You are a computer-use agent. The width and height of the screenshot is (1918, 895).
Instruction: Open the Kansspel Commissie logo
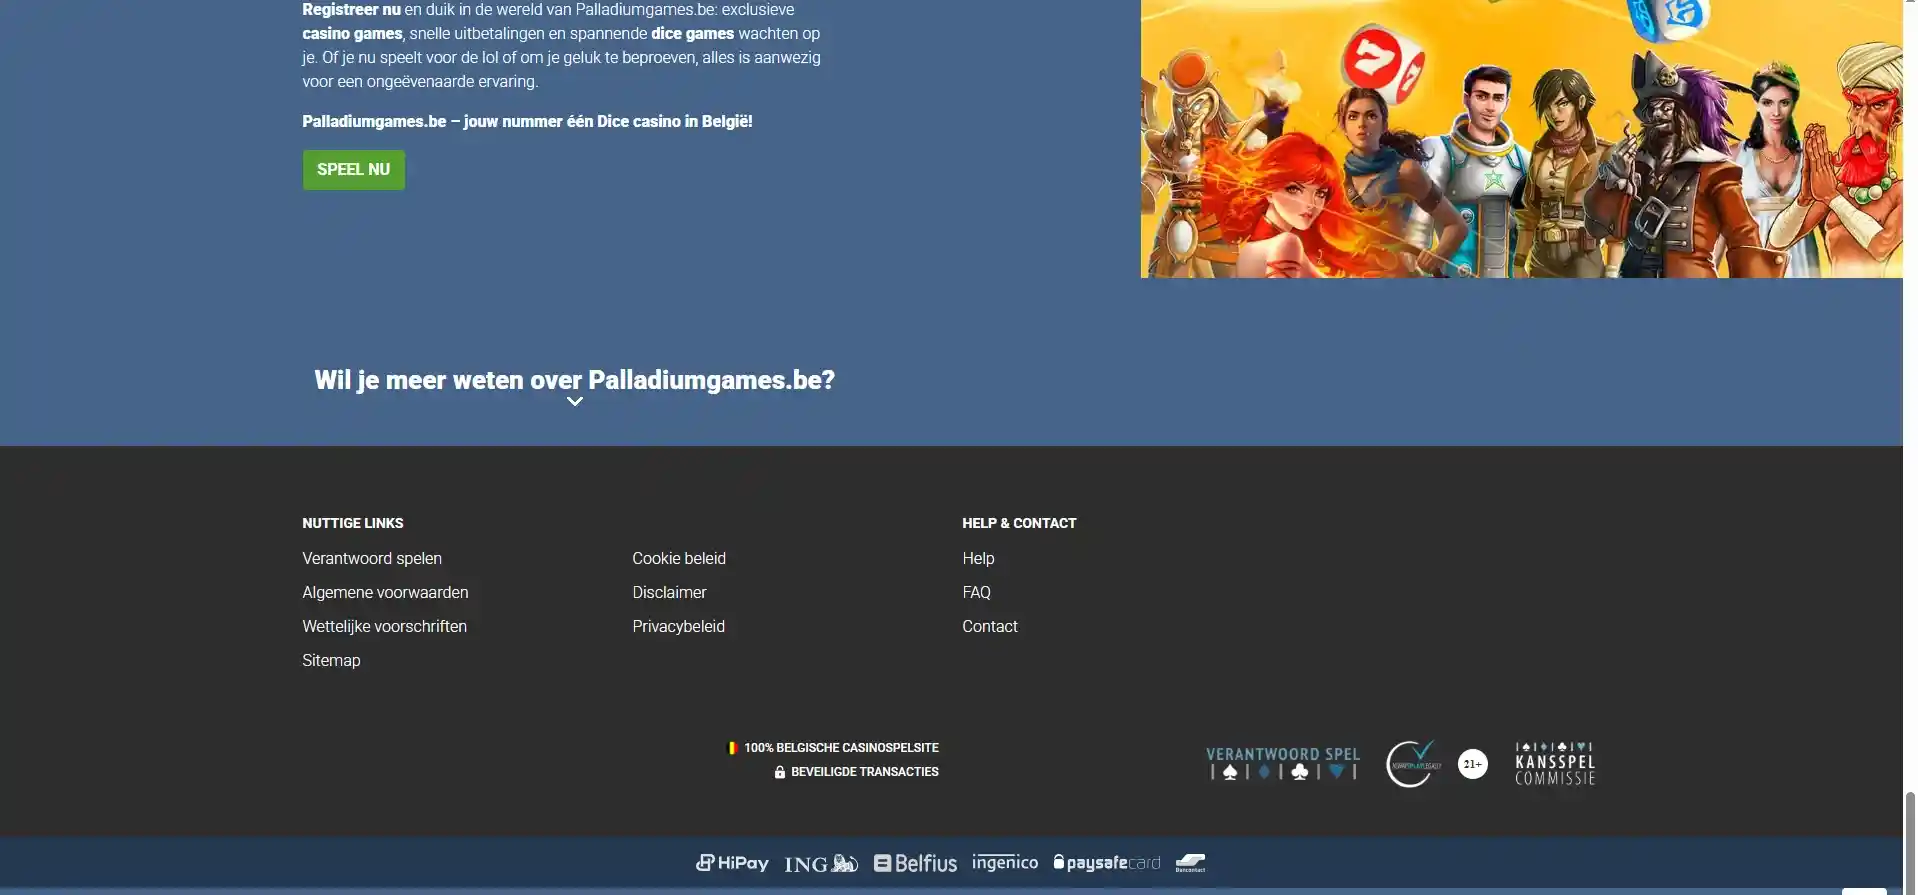(1554, 764)
